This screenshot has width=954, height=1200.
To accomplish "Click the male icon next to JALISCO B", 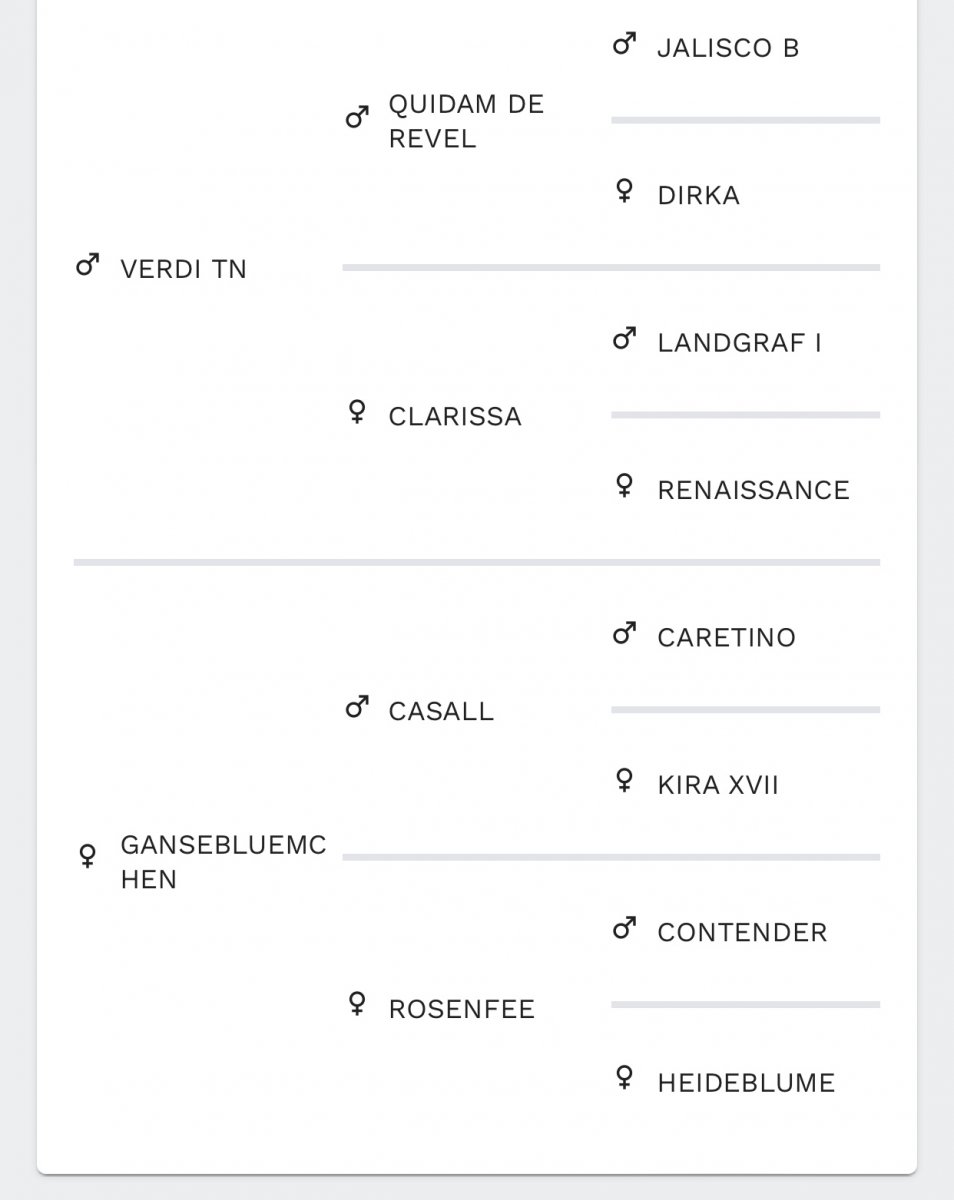I will [625, 44].
